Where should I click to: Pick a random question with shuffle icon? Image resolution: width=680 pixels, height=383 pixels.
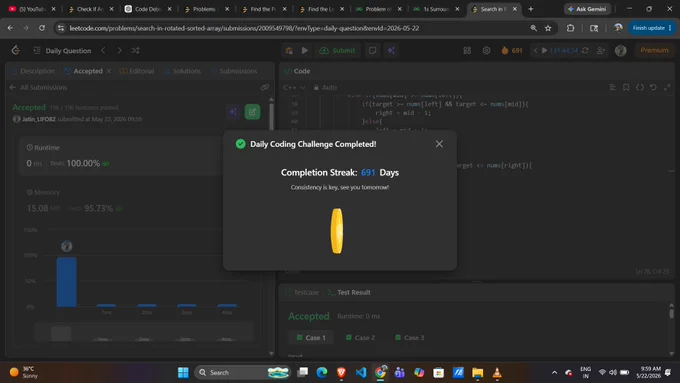click(135, 50)
